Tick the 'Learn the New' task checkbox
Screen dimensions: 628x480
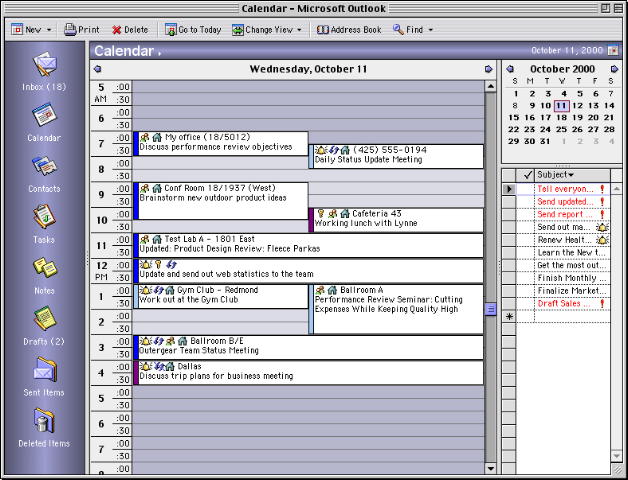pos(527,253)
